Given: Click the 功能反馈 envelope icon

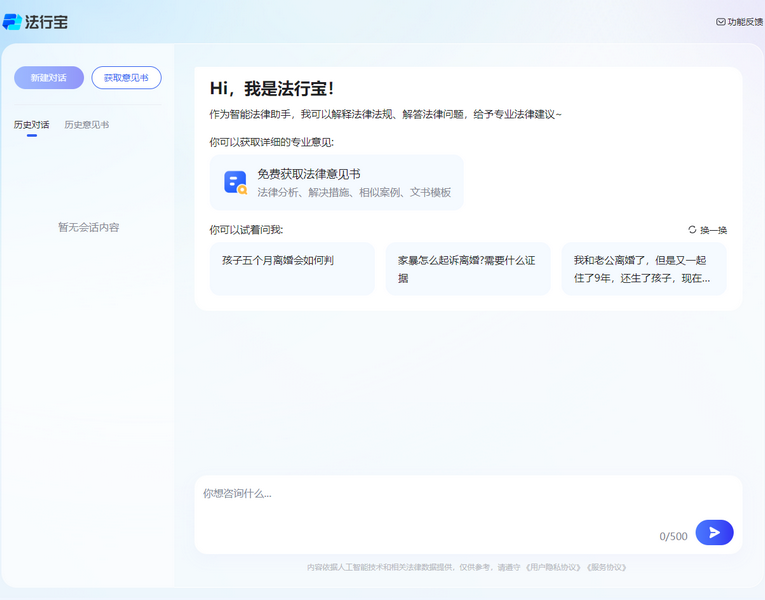Looking at the screenshot, I should pyautogui.click(x=721, y=21).
